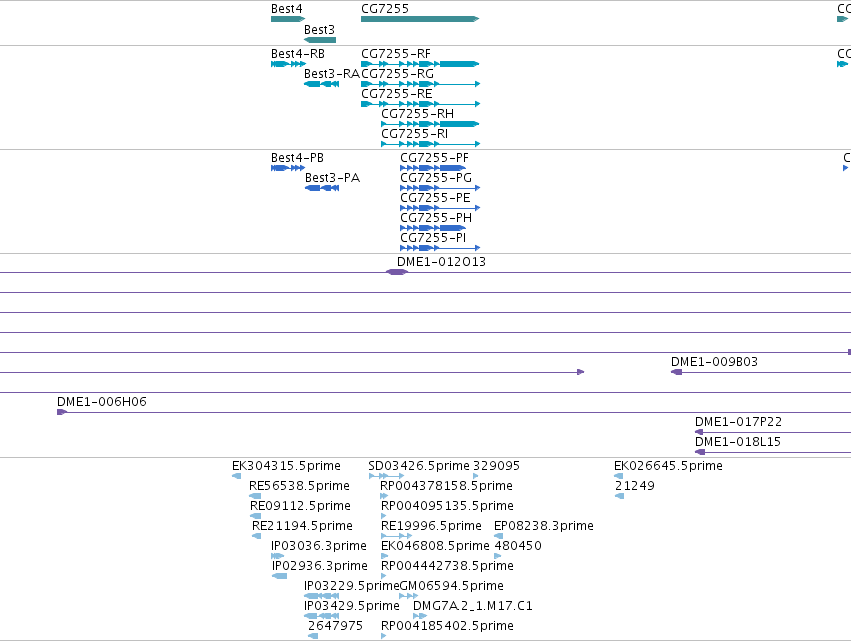Select the Best4-RB transcript glyph

click(288, 64)
